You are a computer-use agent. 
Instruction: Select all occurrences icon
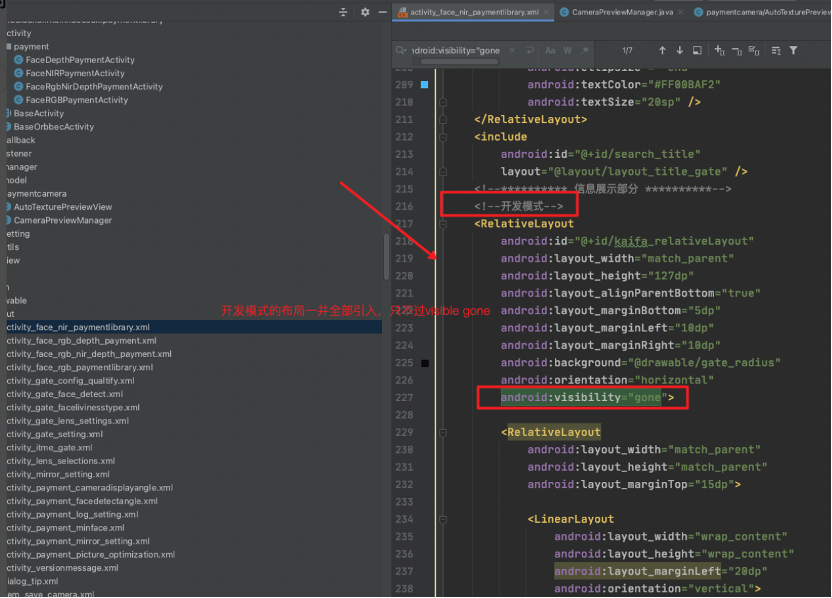coord(754,50)
